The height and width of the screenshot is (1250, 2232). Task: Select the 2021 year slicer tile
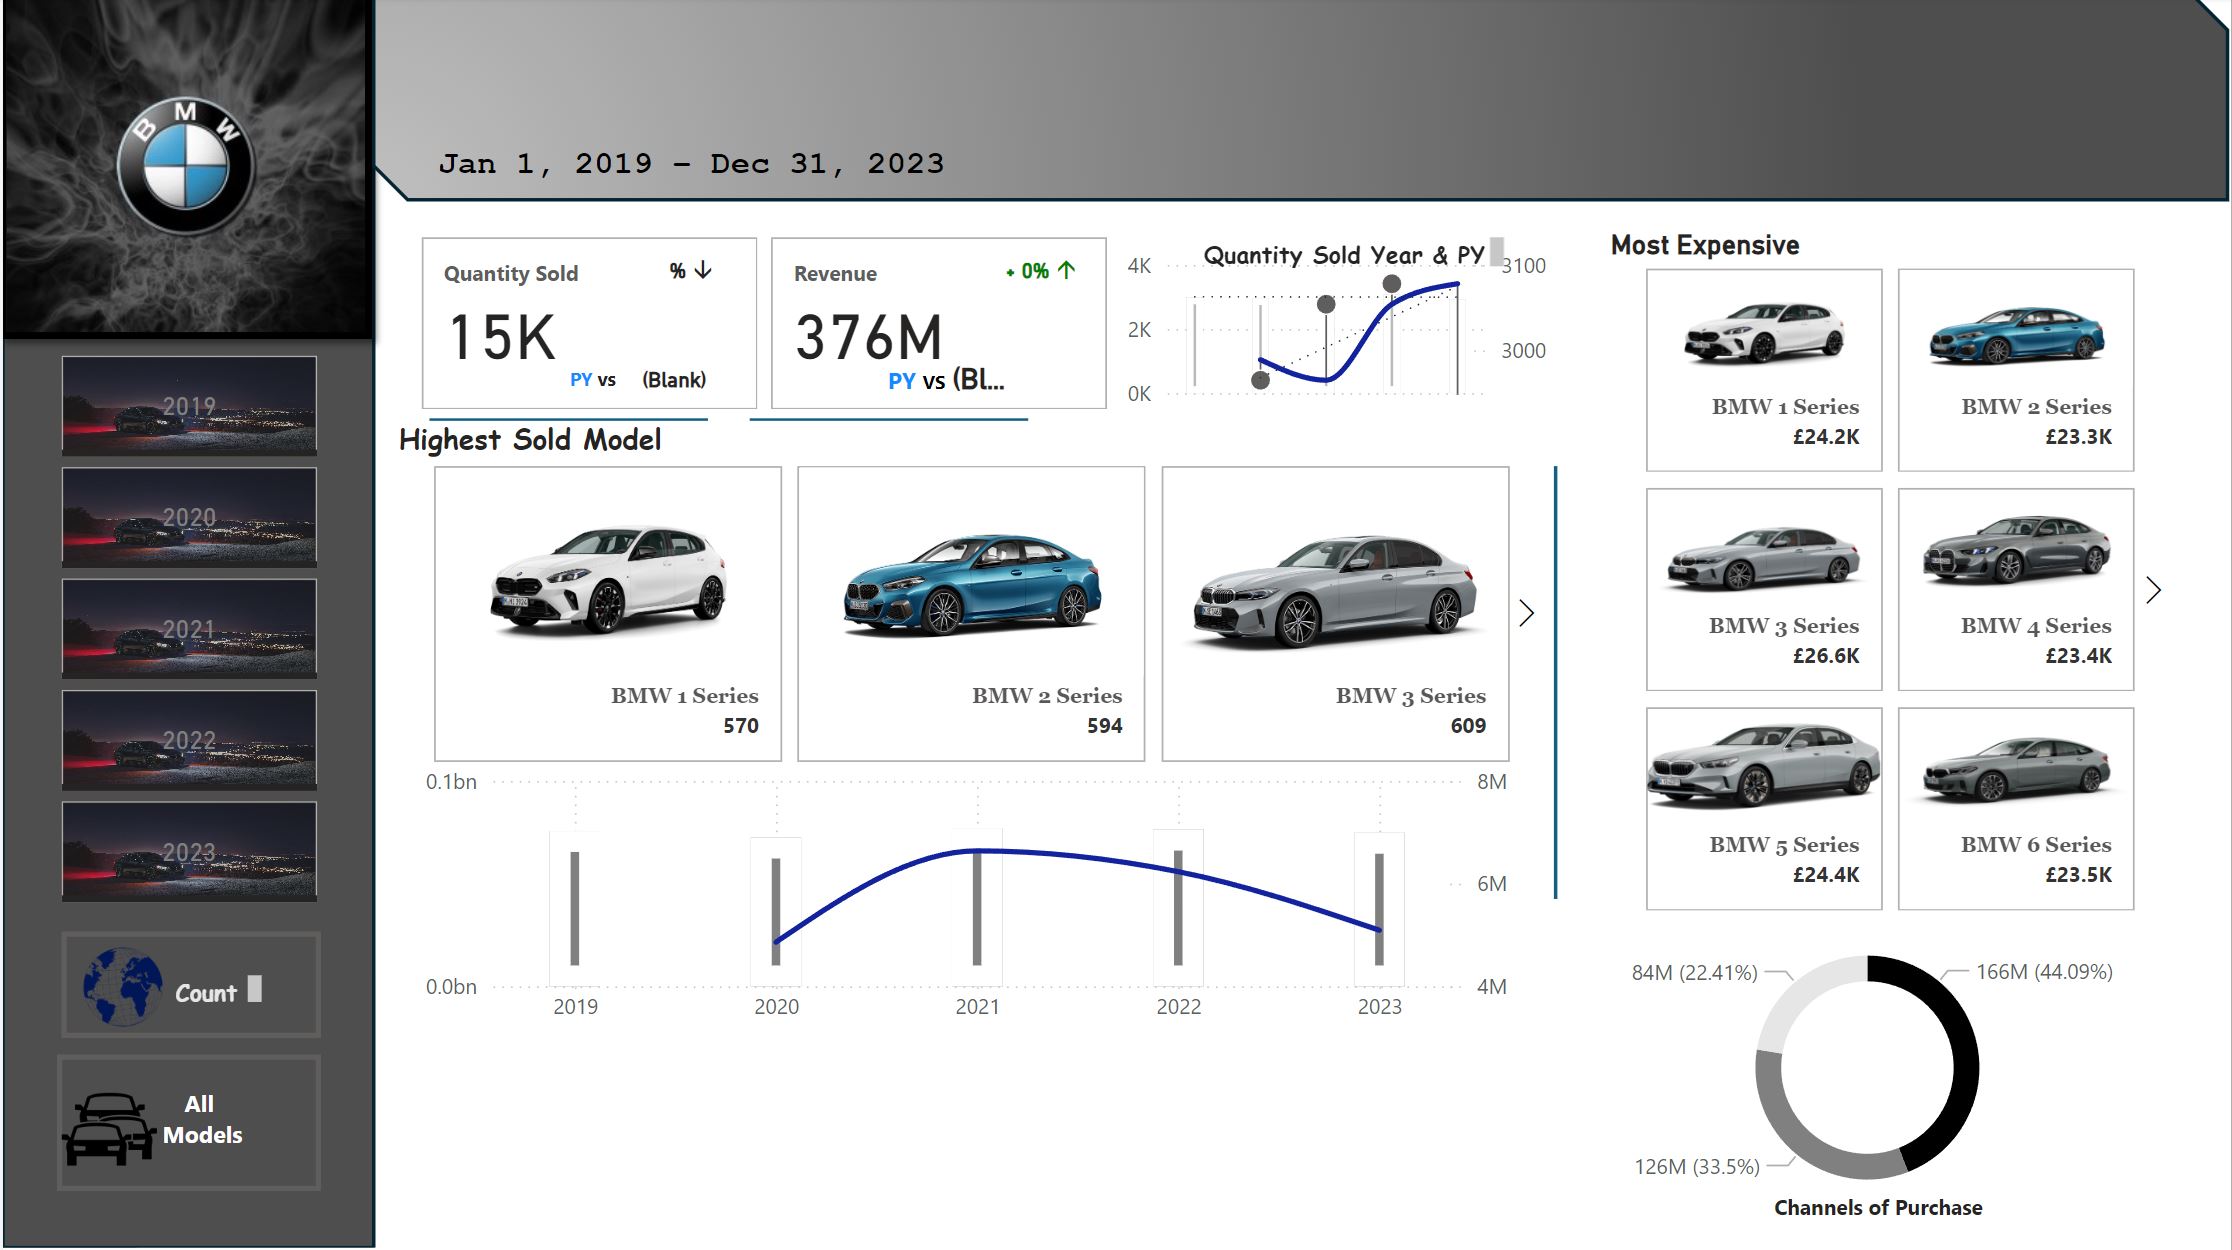tap(189, 629)
